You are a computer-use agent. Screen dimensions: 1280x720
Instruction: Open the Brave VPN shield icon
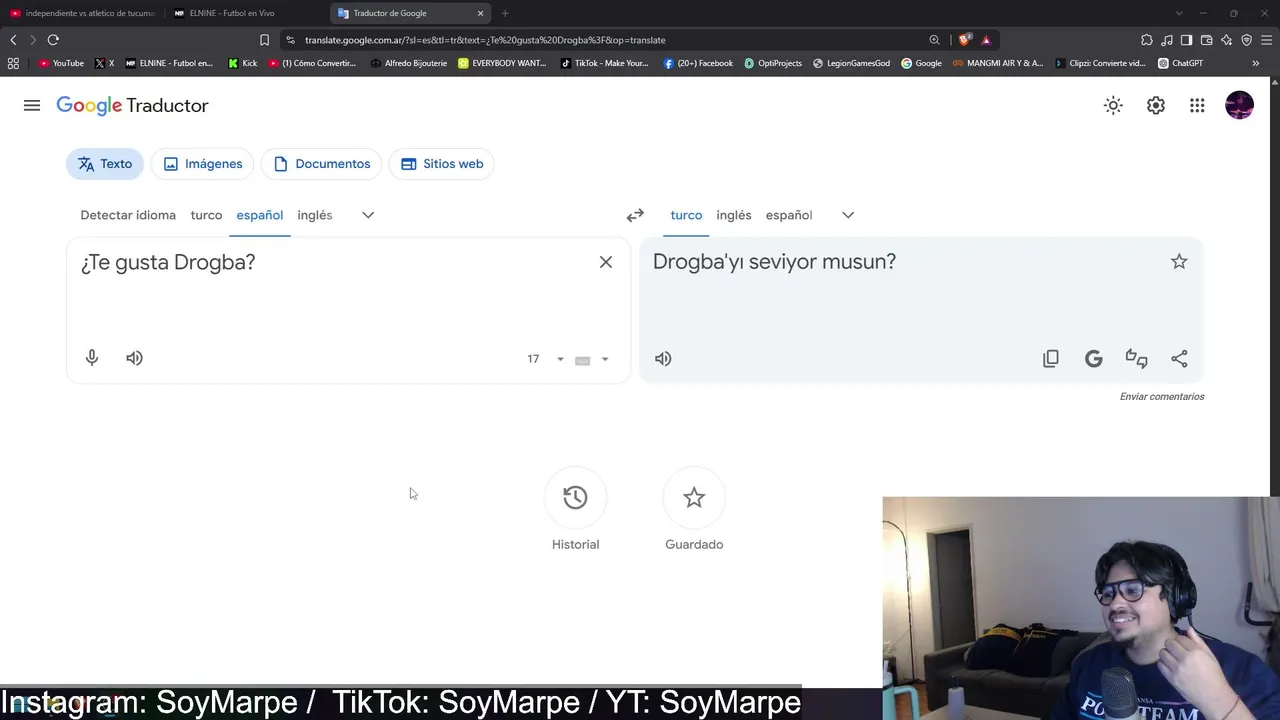click(x=1246, y=40)
